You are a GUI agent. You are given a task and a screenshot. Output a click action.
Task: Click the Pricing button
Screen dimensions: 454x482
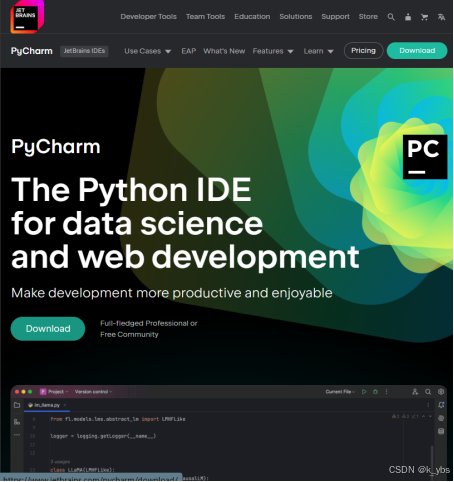point(363,51)
